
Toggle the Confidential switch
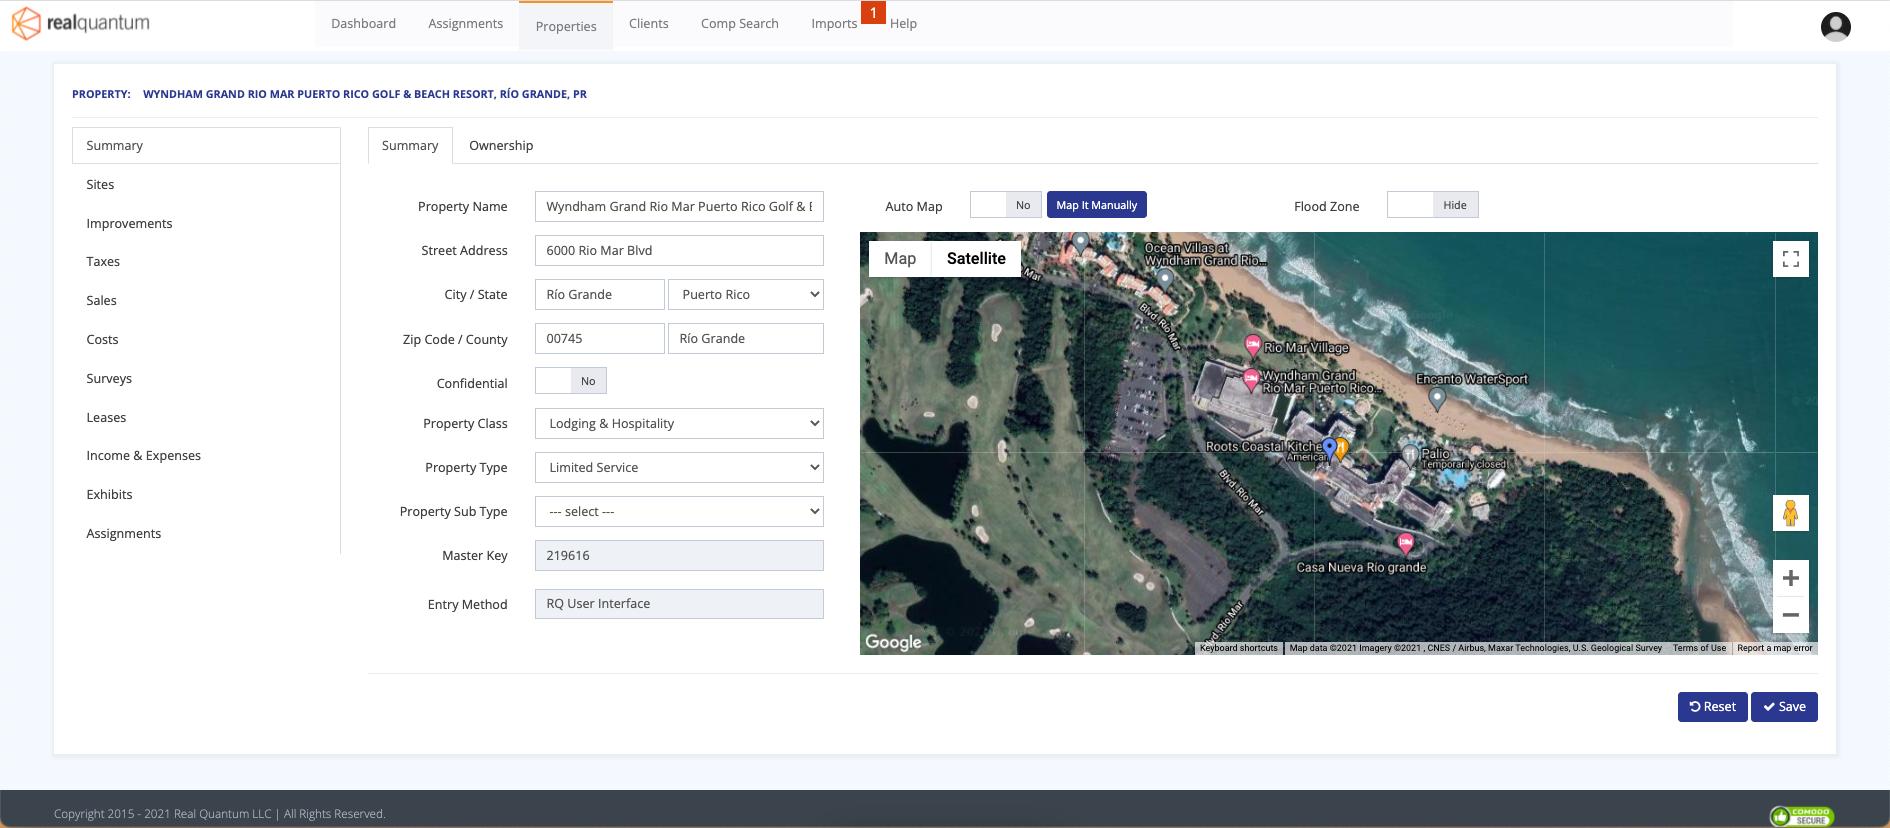571,381
